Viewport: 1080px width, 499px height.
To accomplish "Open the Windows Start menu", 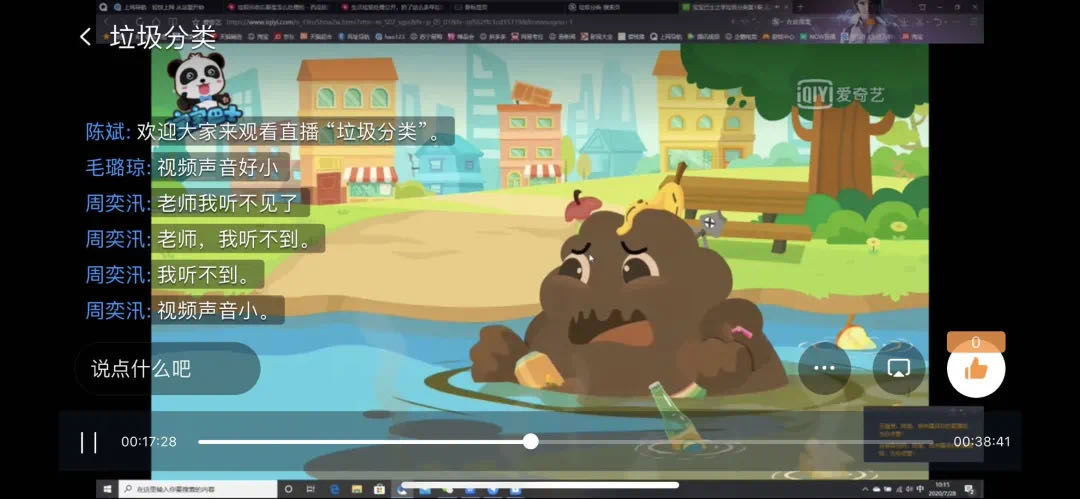I will (106, 489).
